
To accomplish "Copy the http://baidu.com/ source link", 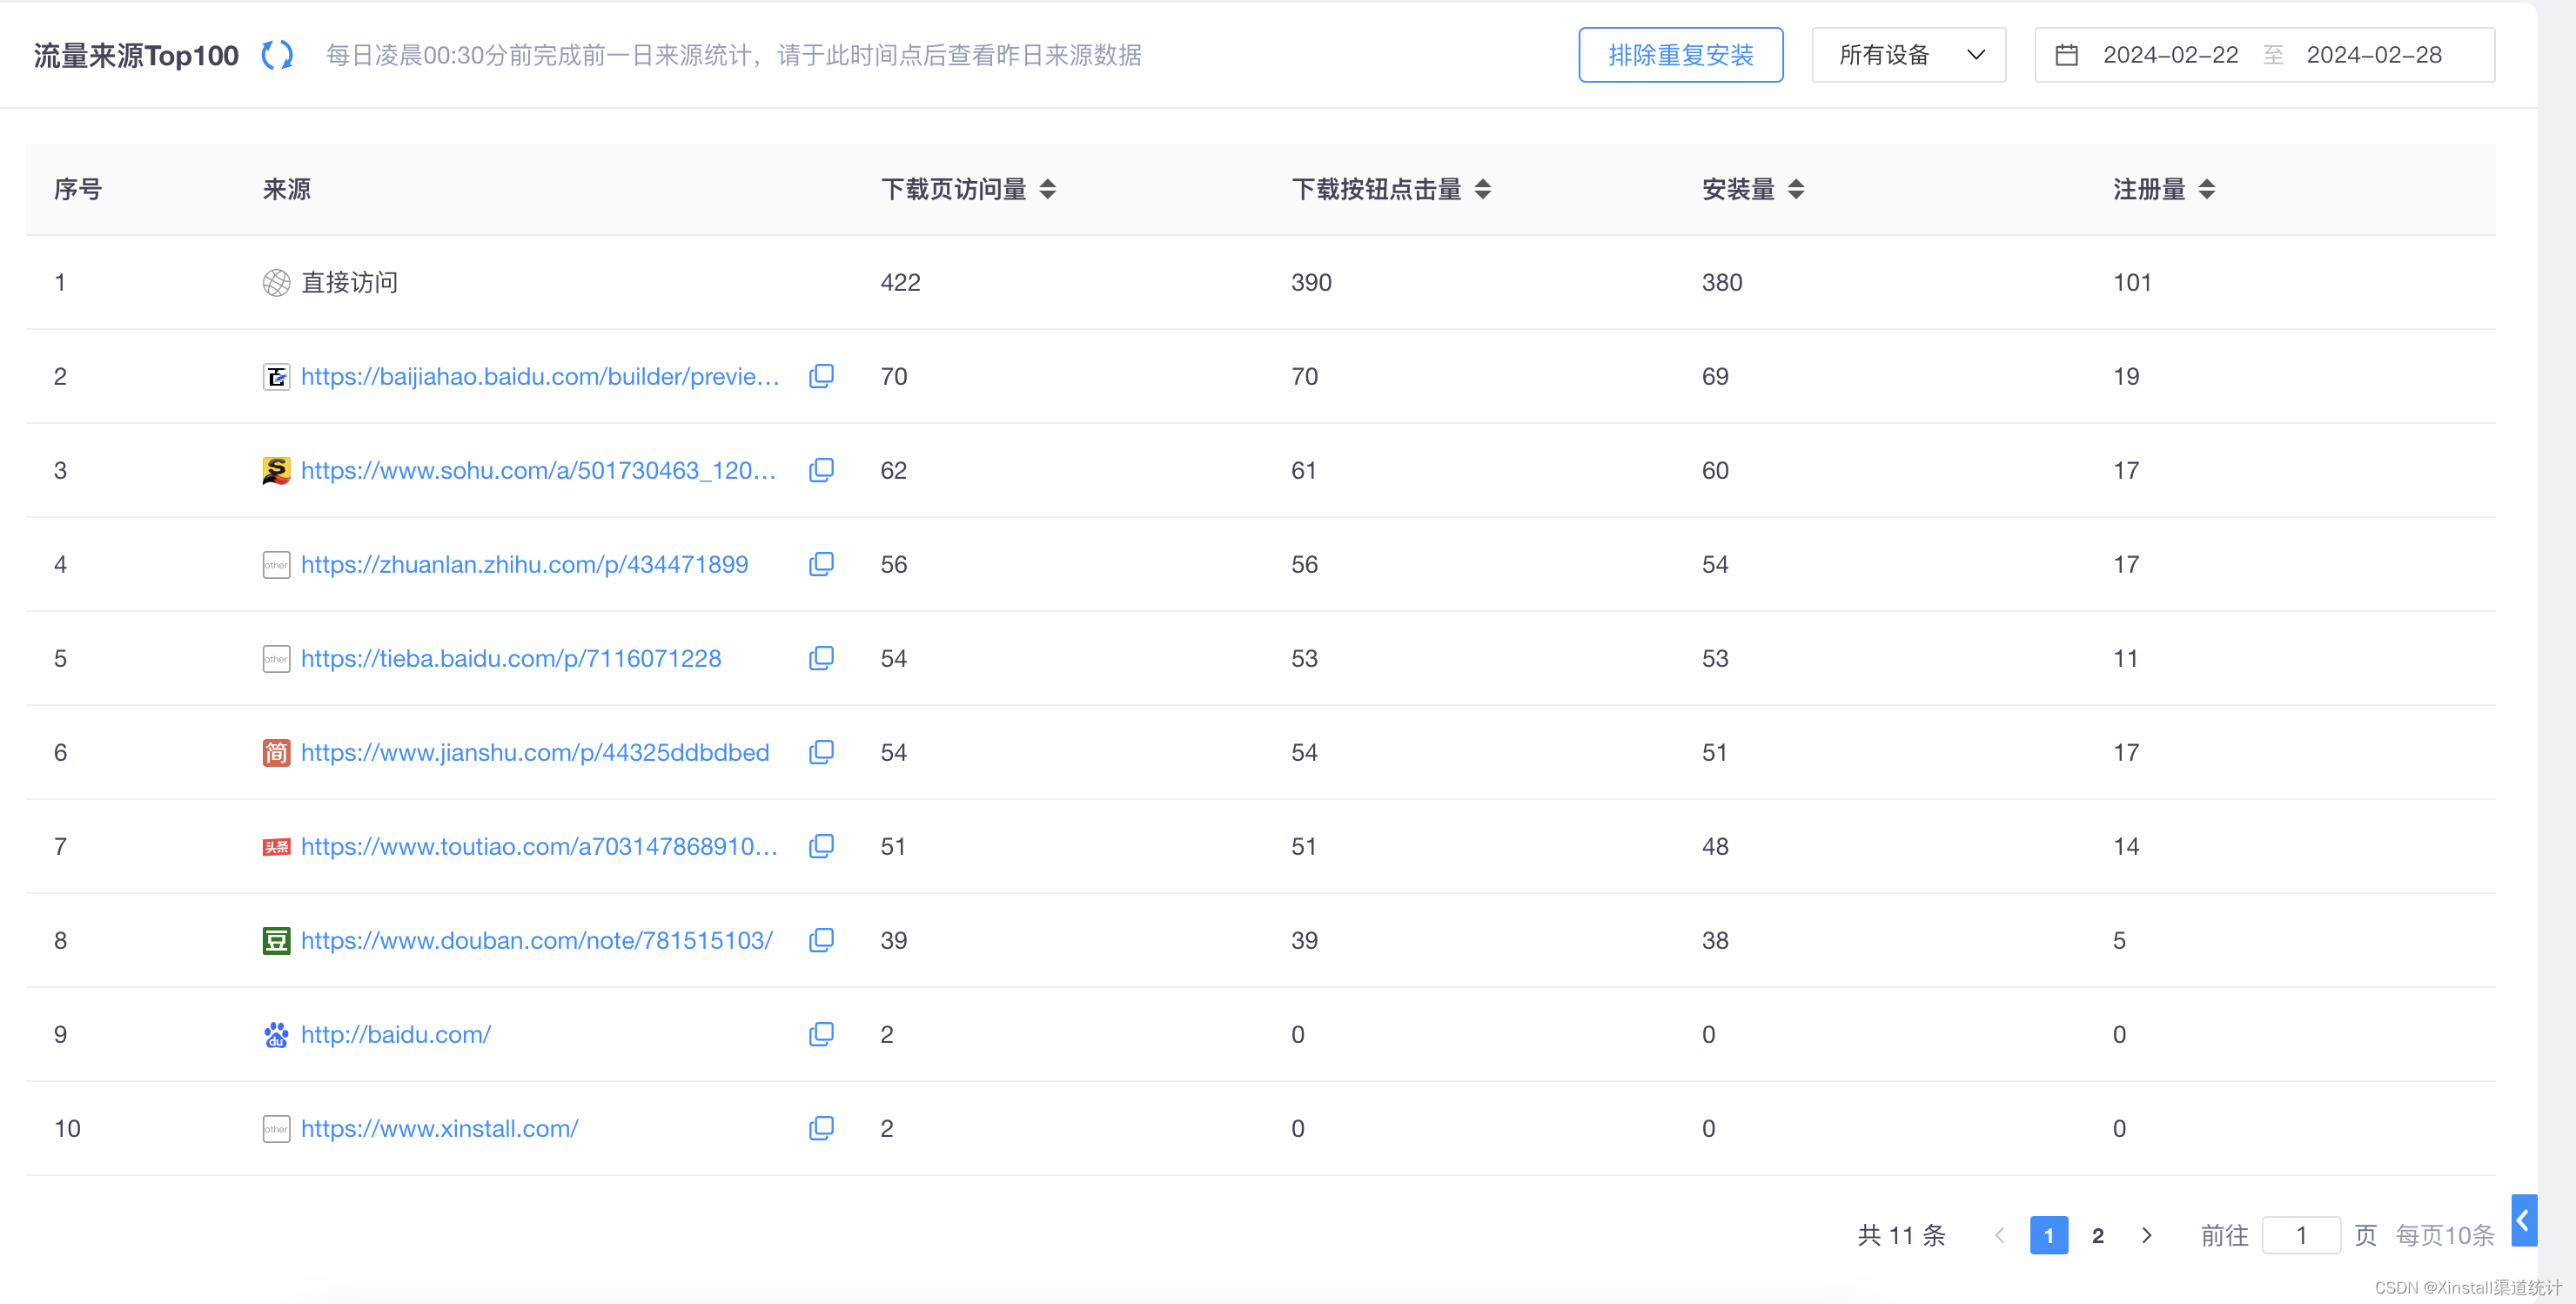I will pyautogui.click(x=821, y=1034).
